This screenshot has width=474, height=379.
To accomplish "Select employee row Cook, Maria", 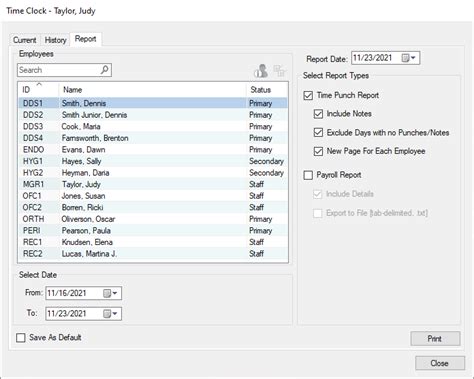I will click(153, 127).
